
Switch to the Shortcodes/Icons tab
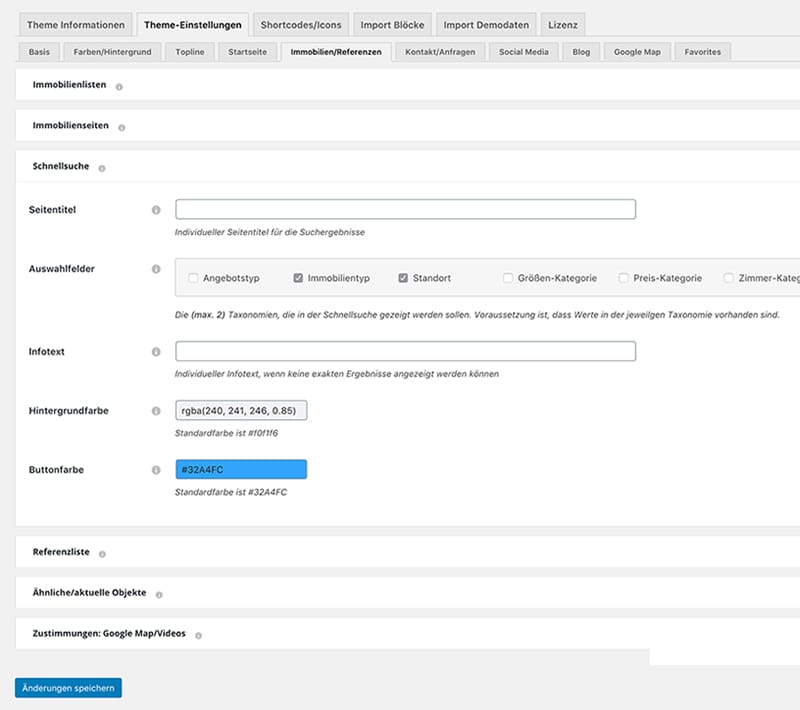point(301,25)
